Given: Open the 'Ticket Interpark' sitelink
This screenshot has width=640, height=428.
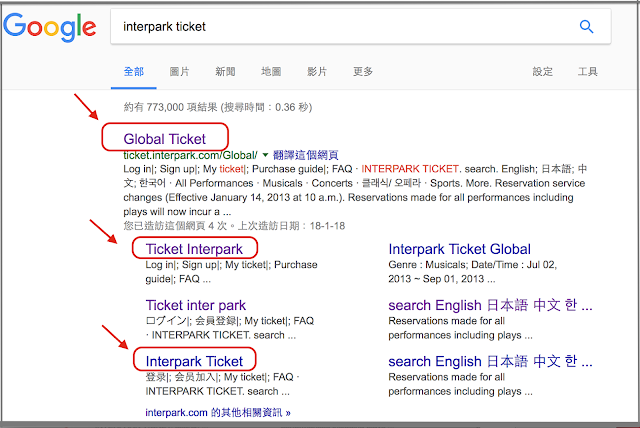Looking at the screenshot, I should 194,249.
